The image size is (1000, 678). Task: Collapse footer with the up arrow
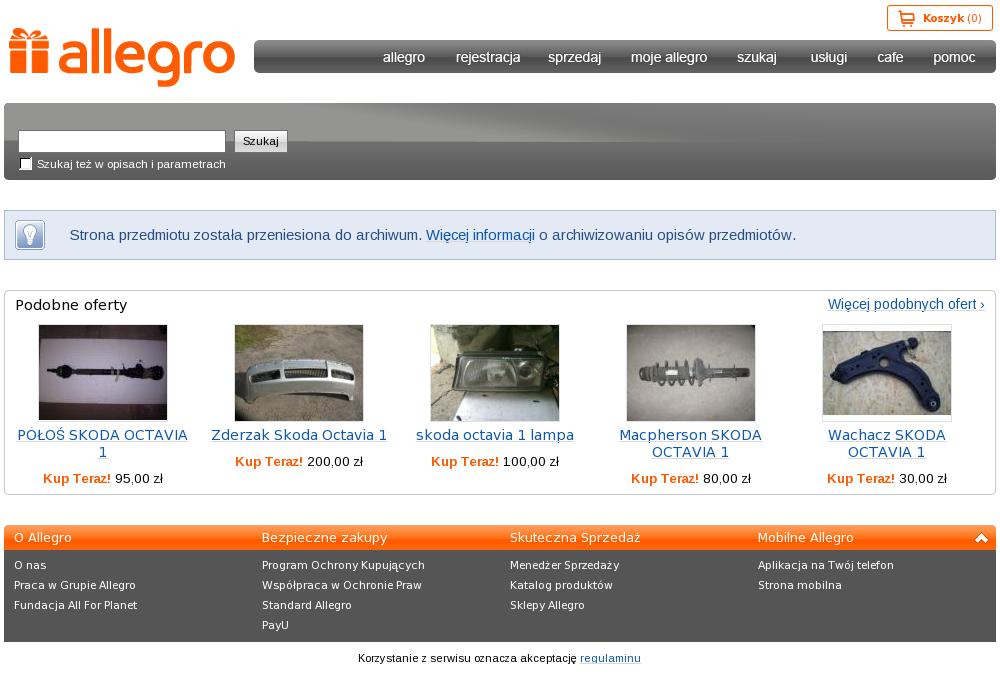(x=982, y=538)
